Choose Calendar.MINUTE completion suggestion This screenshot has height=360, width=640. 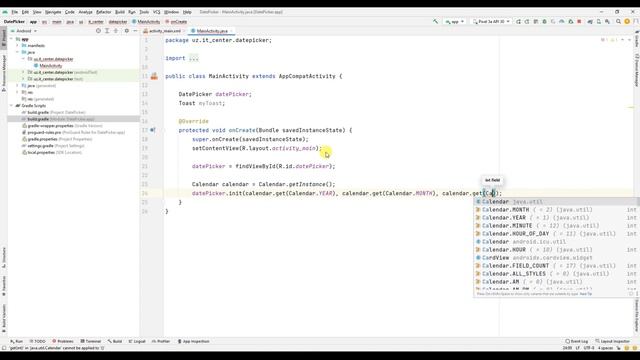click(x=556, y=226)
